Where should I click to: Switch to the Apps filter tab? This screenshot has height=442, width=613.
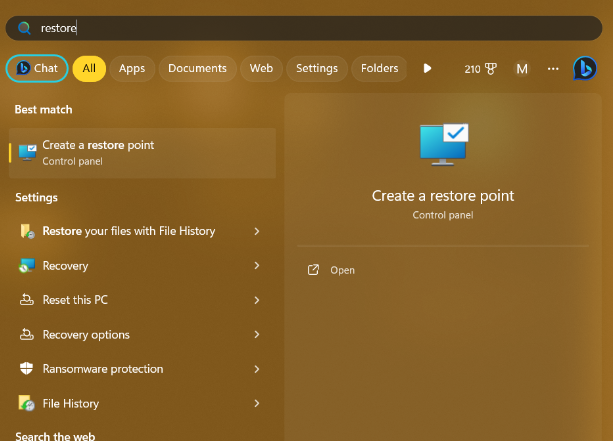(132, 68)
